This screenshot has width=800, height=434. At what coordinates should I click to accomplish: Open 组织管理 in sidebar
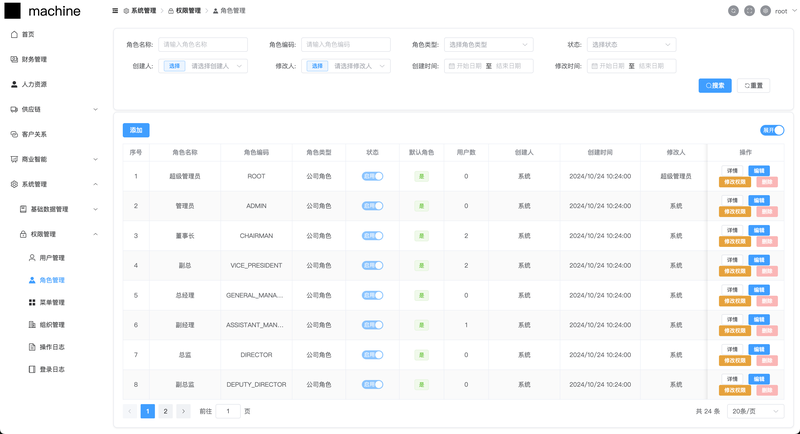tap(52, 324)
